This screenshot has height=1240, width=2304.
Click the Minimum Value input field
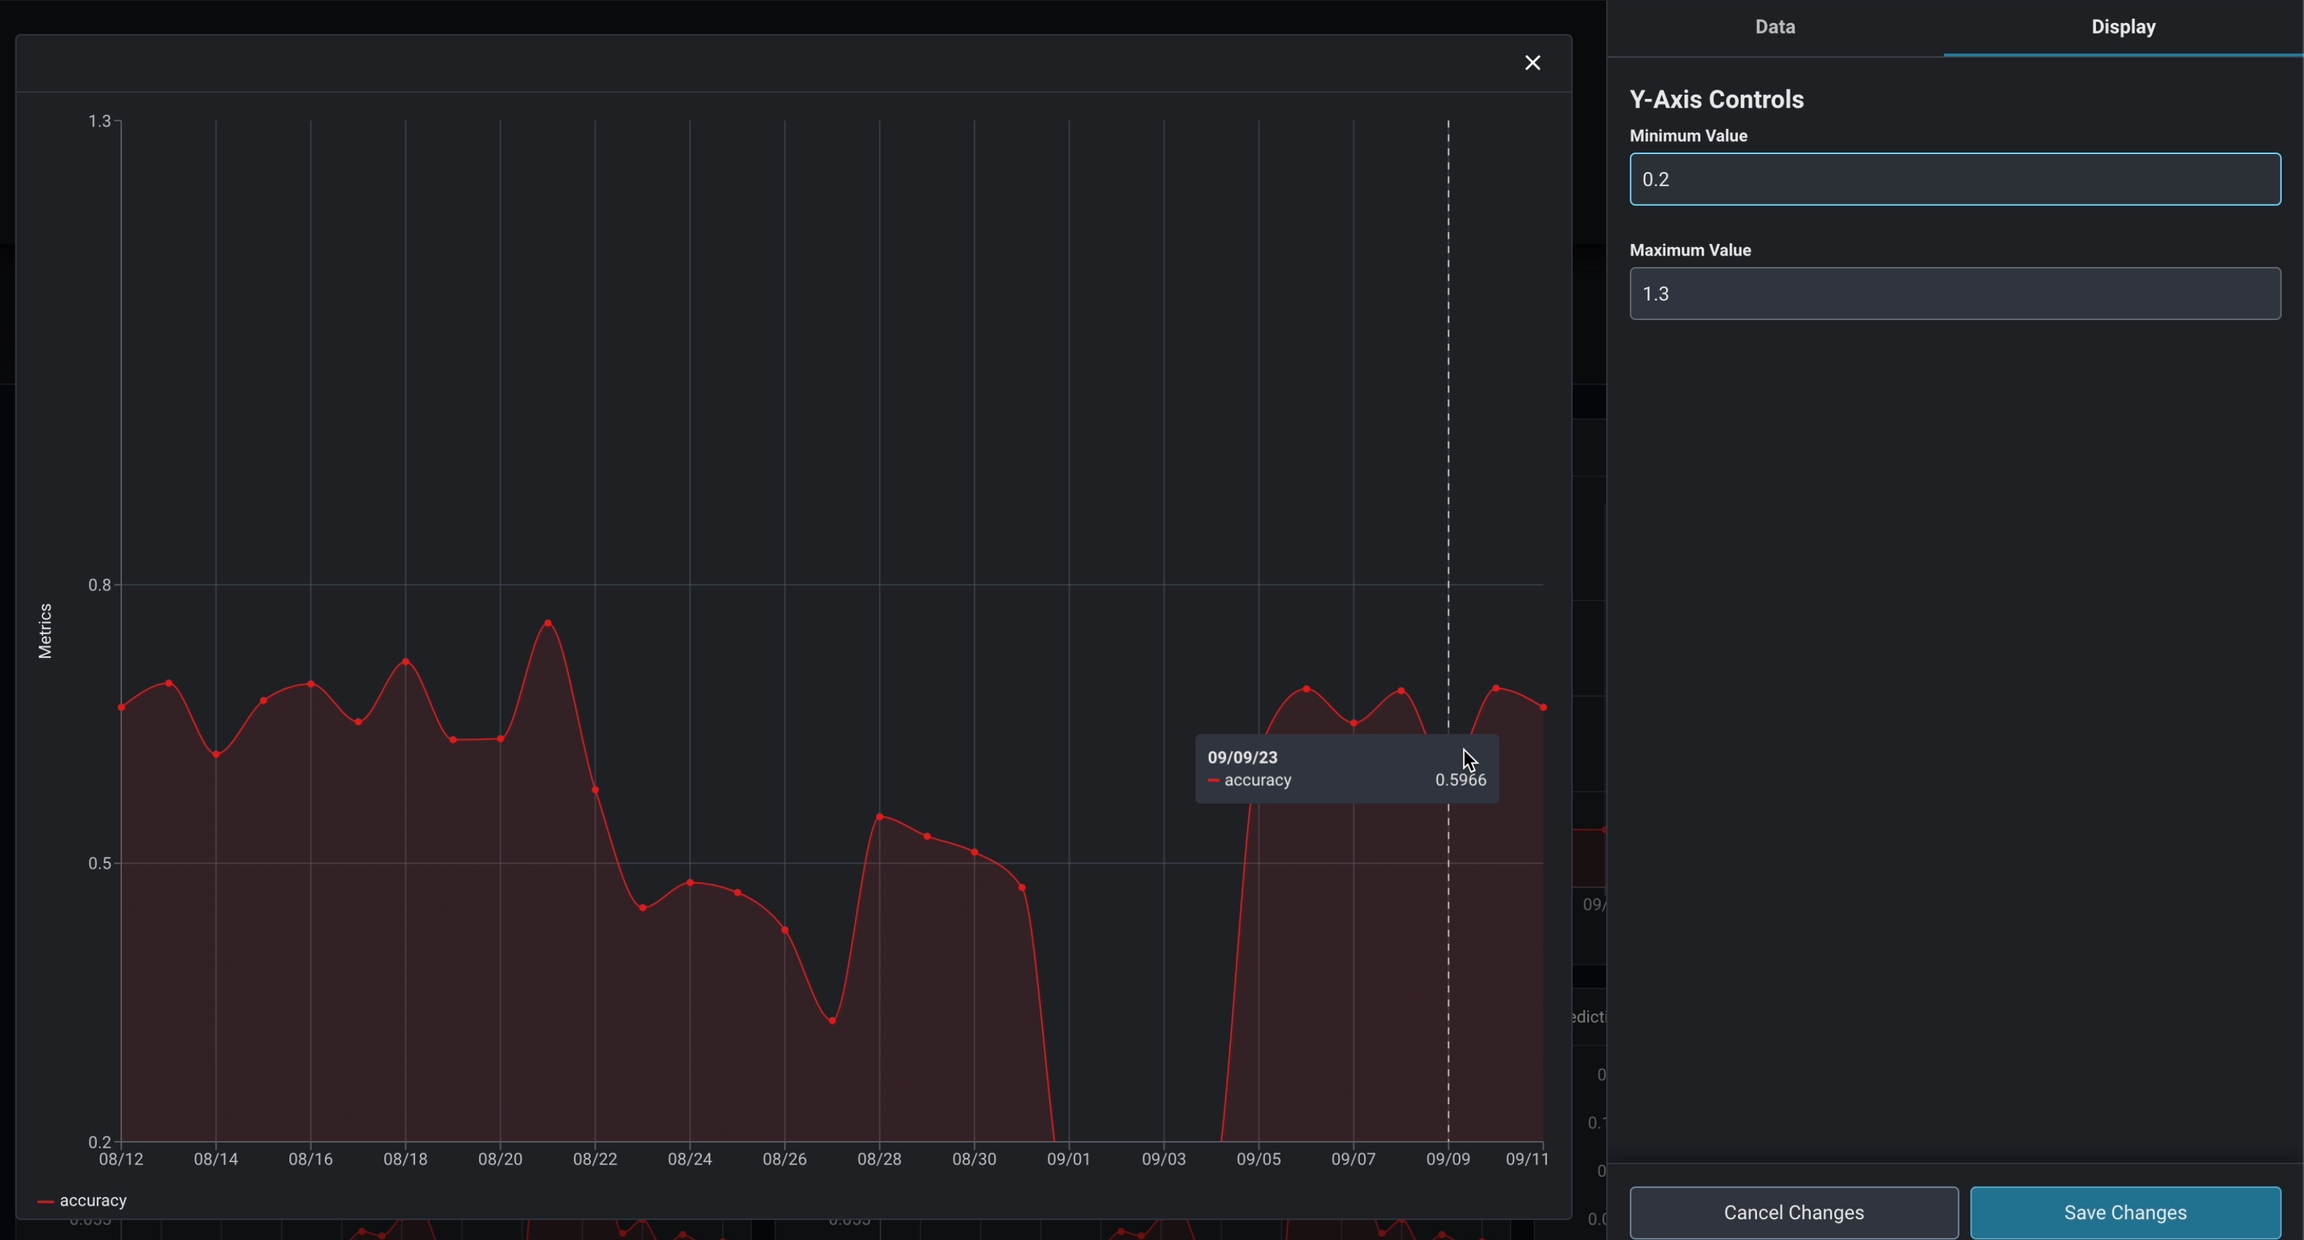(1954, 179)
